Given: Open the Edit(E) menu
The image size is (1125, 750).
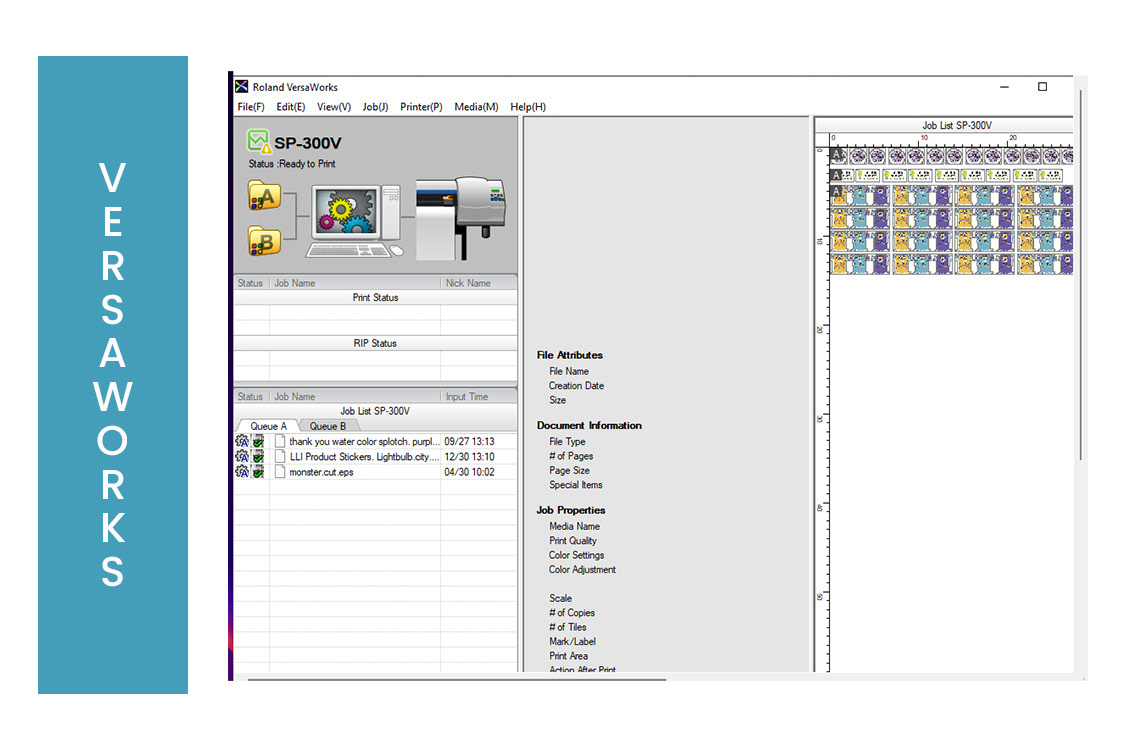Looking at the screenshot, I should click(x=291, y=107).
